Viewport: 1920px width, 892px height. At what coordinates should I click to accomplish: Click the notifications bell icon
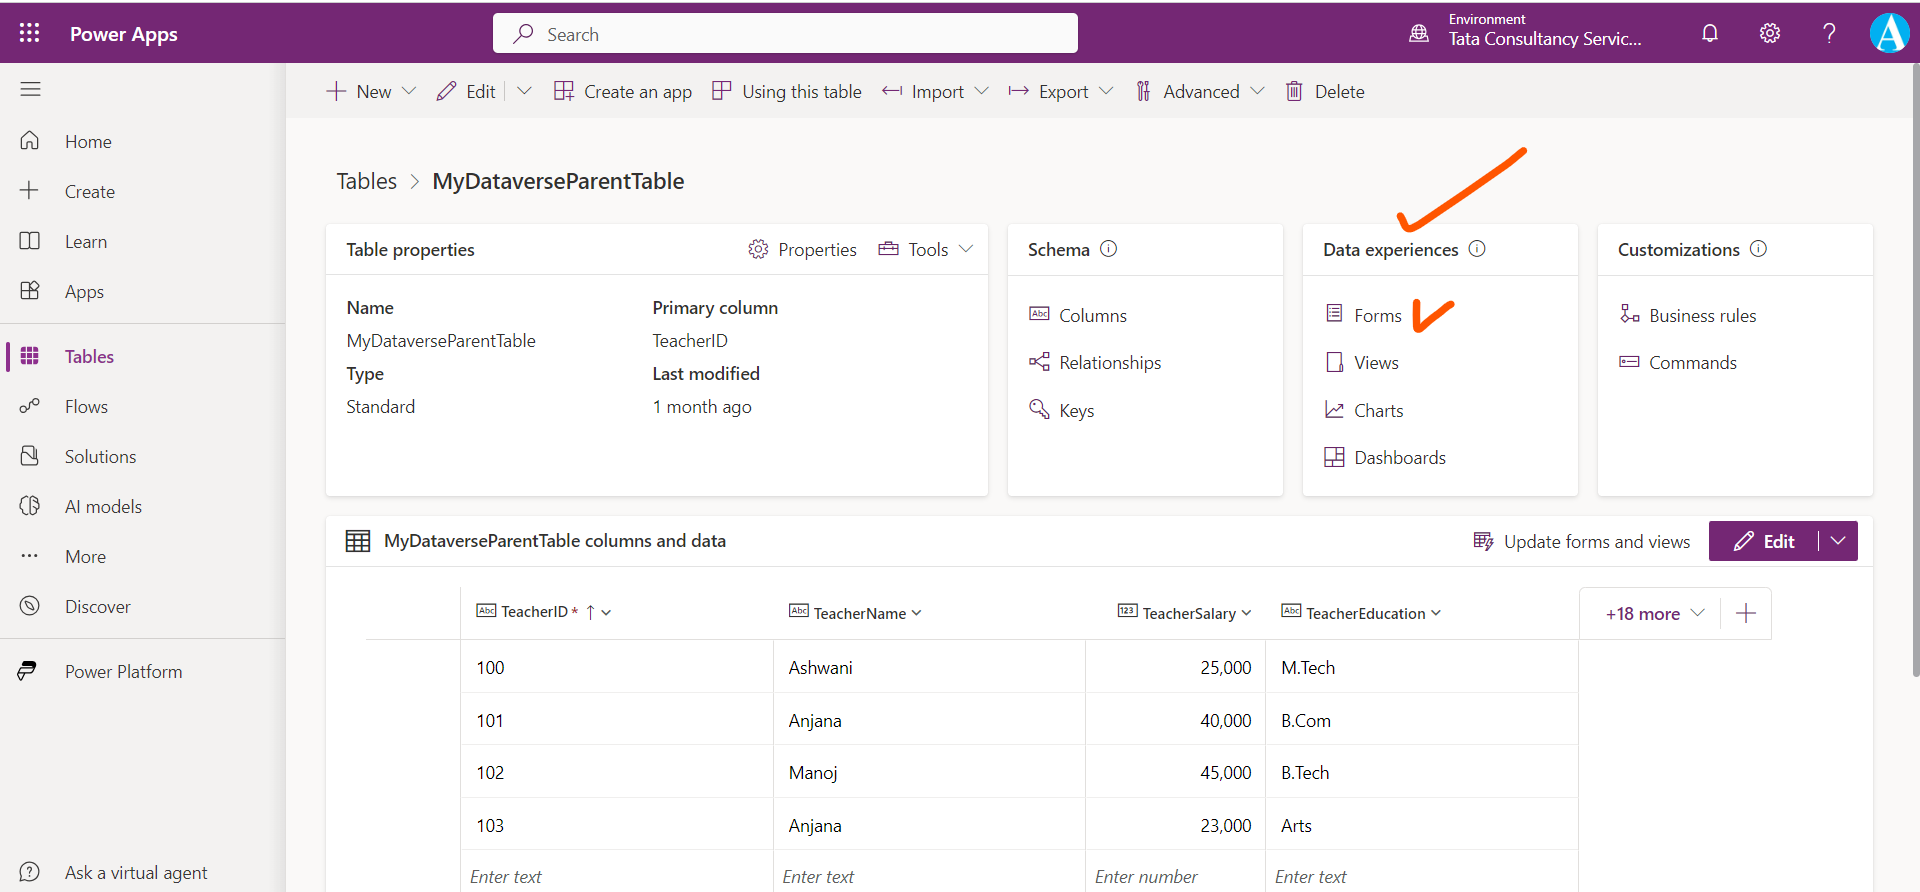coord(1710,33)
